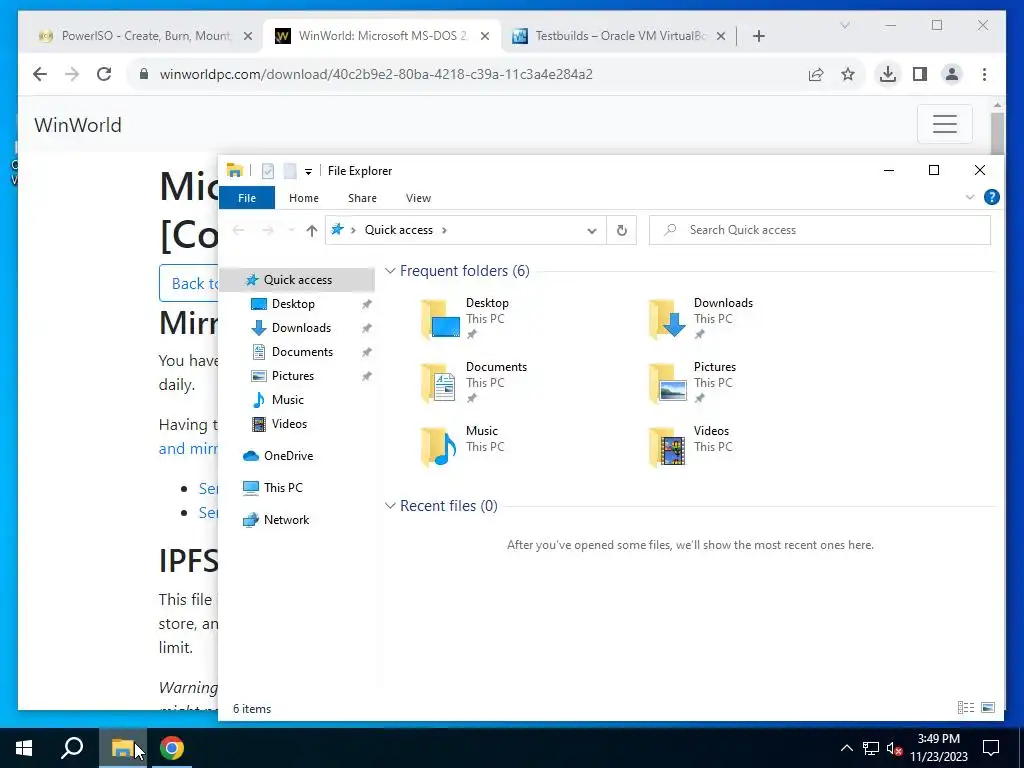
Task: Open the WinWorld hamburger menu
Action: [944, 123]
